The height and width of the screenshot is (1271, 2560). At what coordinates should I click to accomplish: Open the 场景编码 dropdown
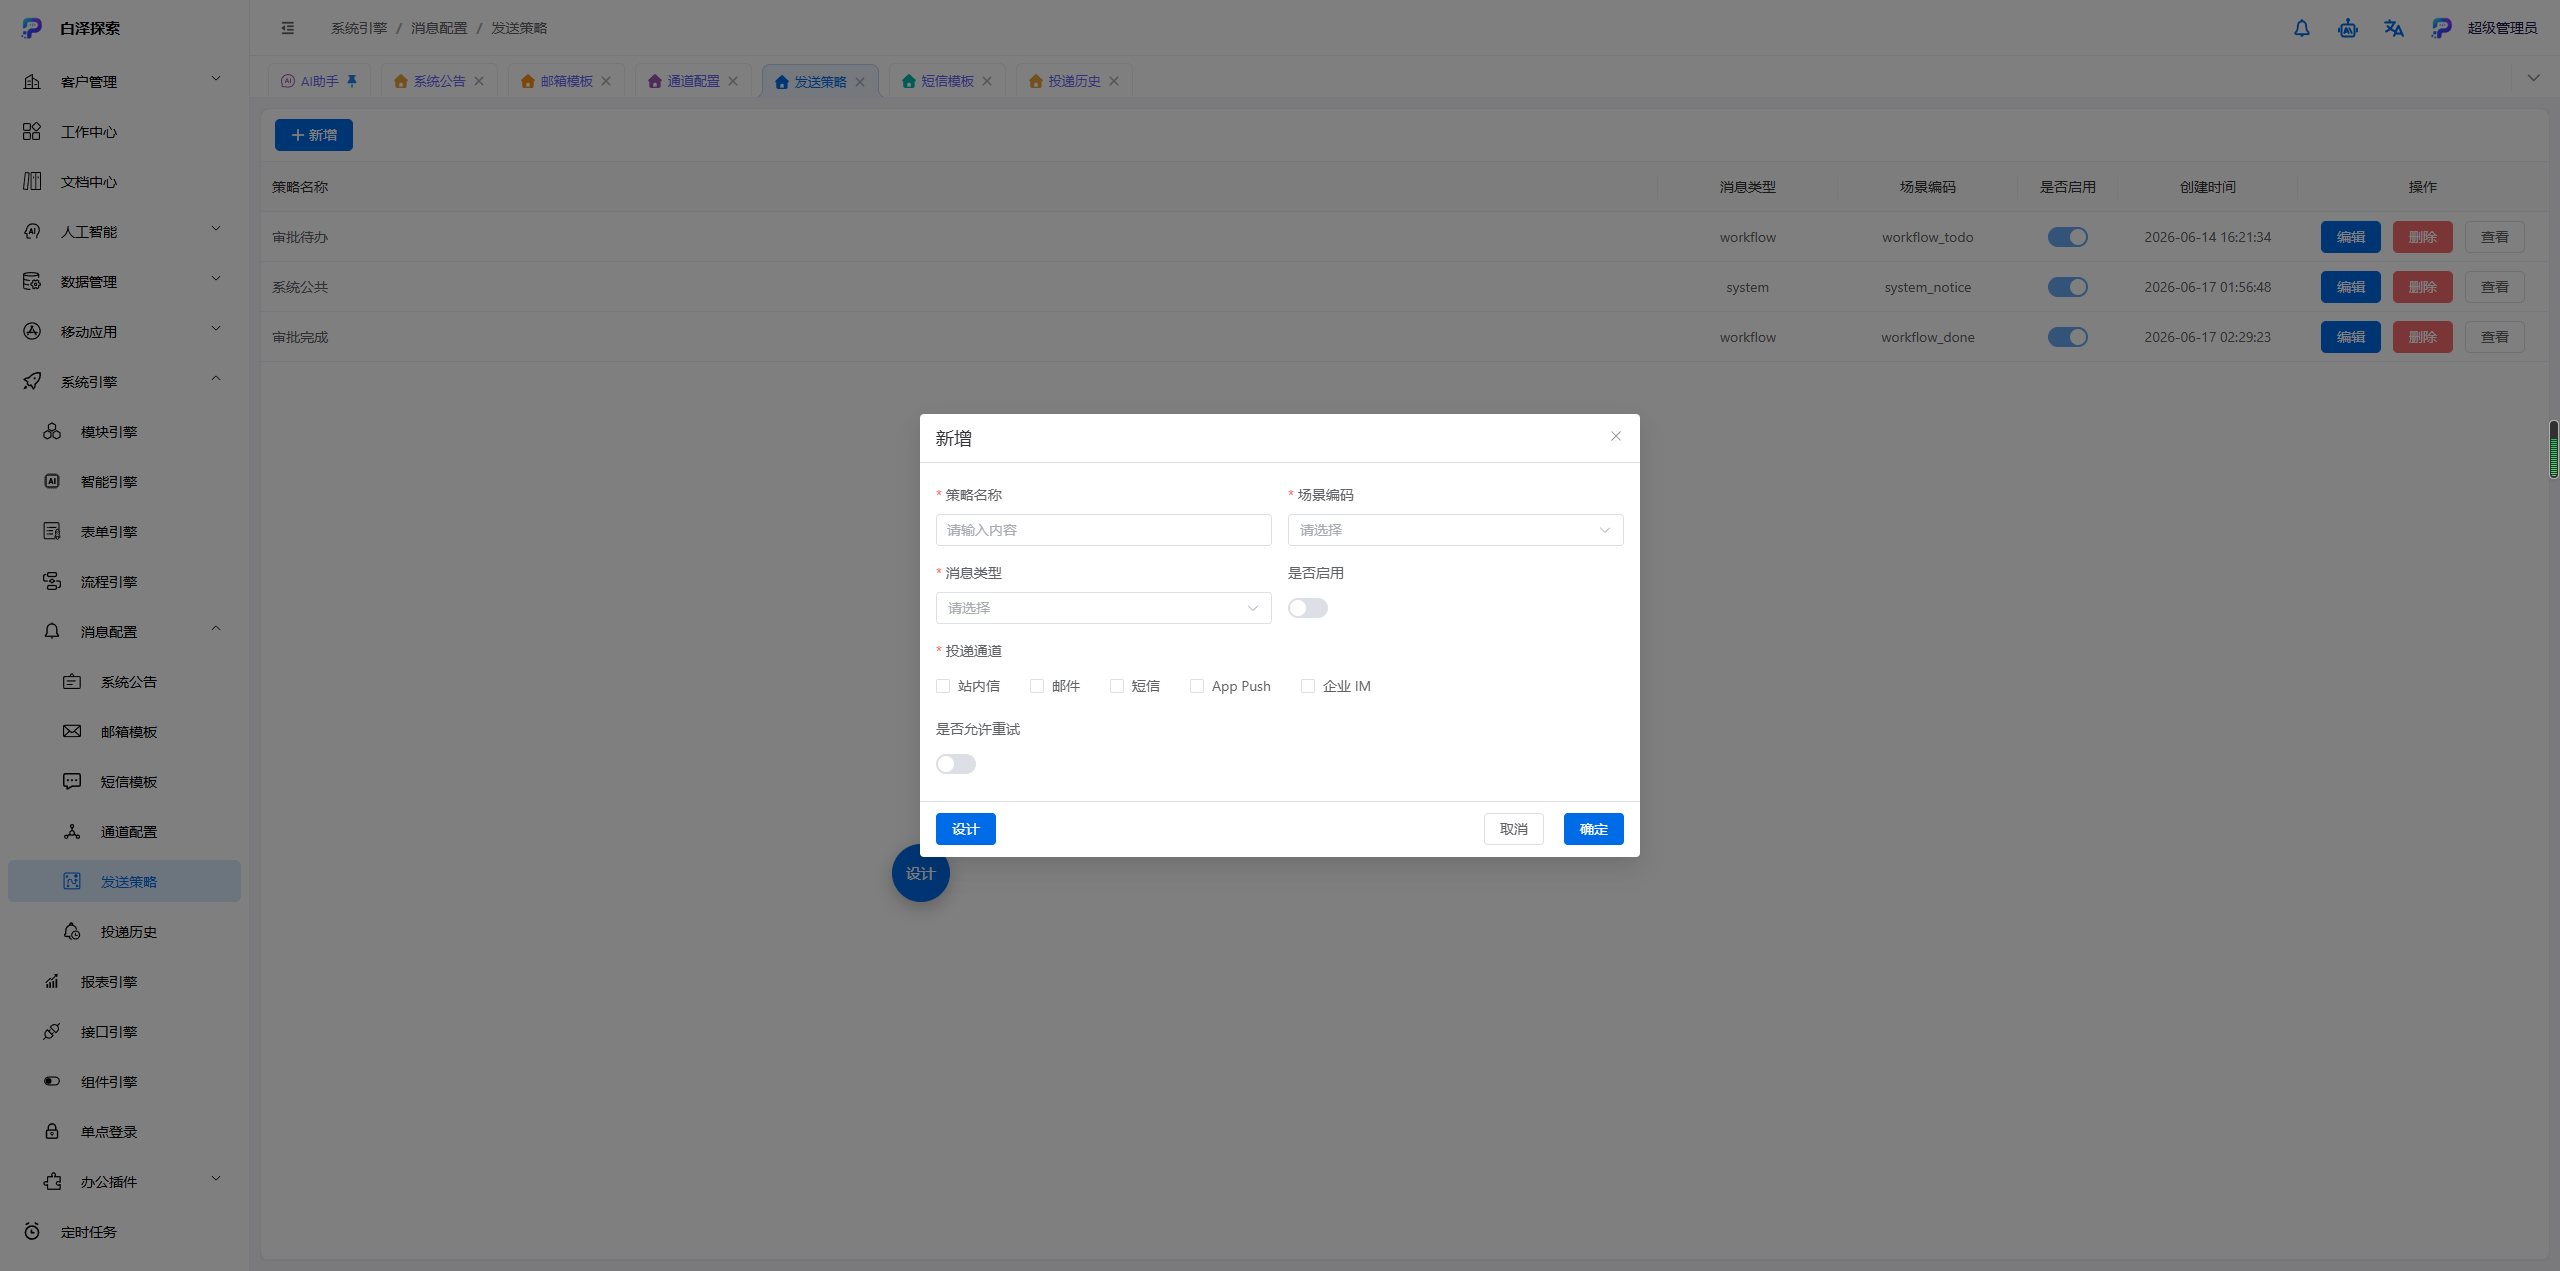point(1456,530)
